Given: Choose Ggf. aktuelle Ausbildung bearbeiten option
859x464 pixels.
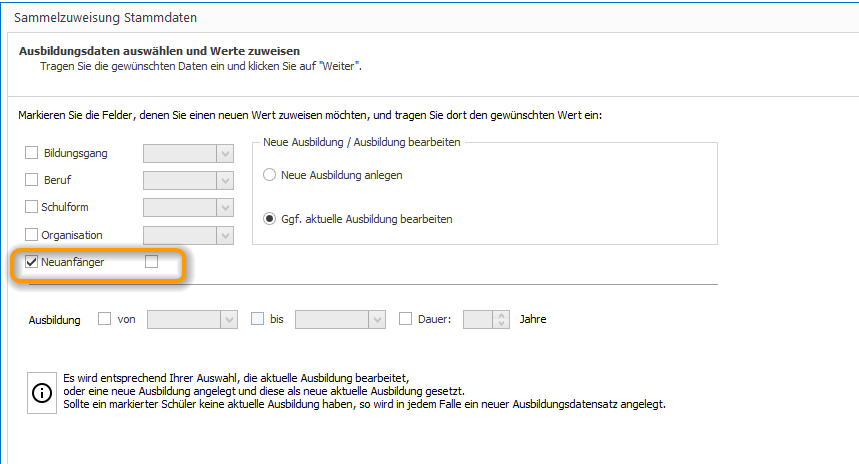Looking at the screenshot, I should click(269, 219).
